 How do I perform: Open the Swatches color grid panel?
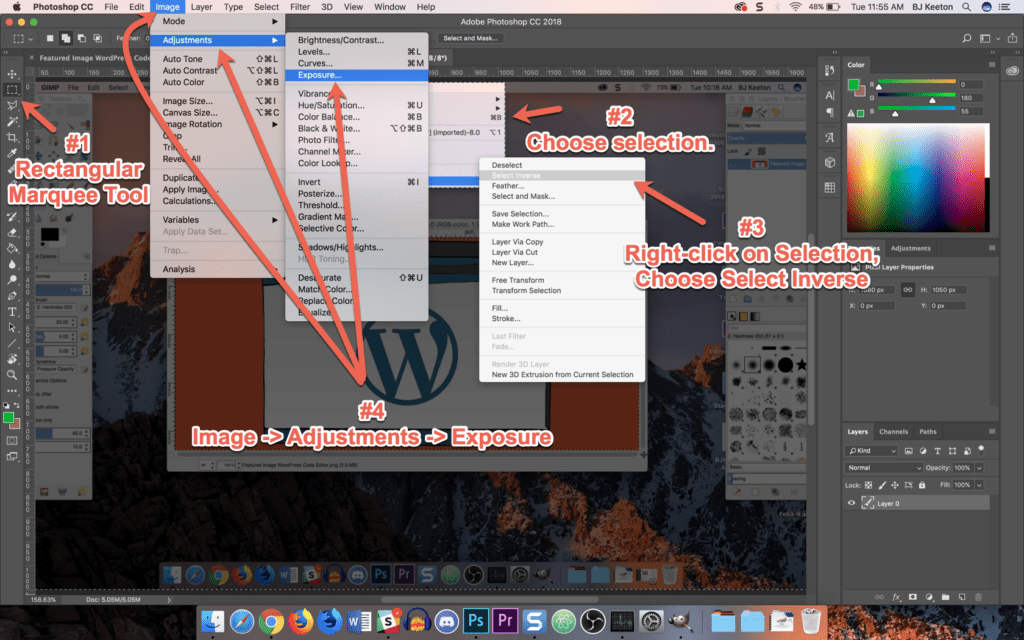pos(829,186)
